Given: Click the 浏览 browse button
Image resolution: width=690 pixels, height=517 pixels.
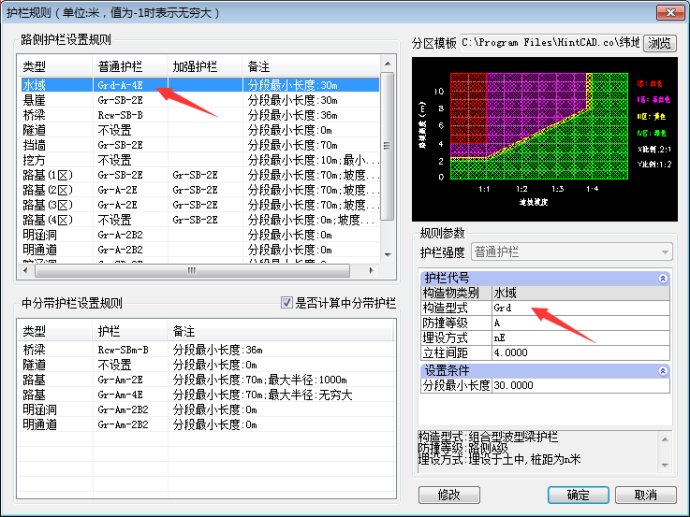Looking at the screenshot, I should point(659,43).
